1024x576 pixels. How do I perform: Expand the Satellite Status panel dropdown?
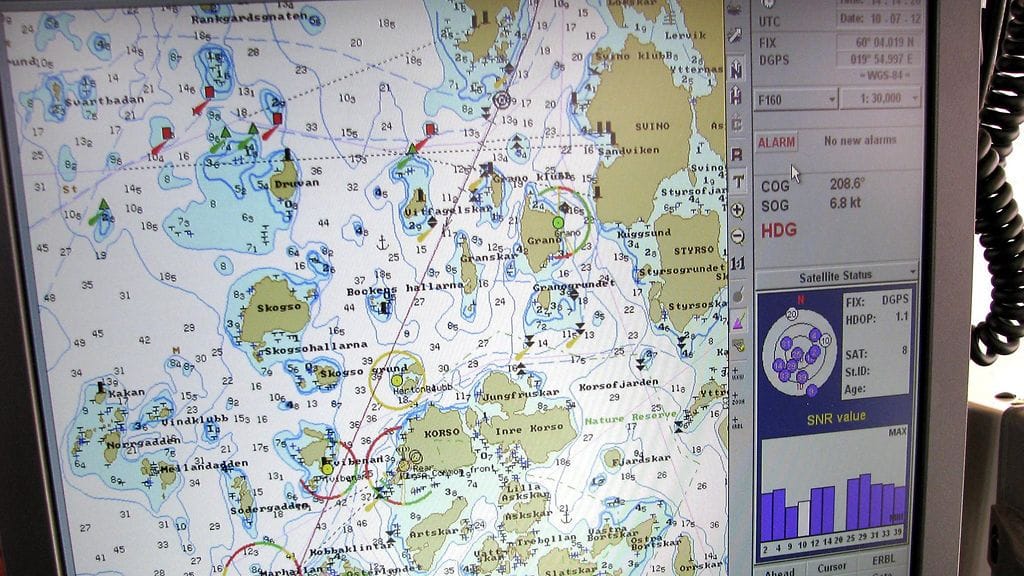911,272
